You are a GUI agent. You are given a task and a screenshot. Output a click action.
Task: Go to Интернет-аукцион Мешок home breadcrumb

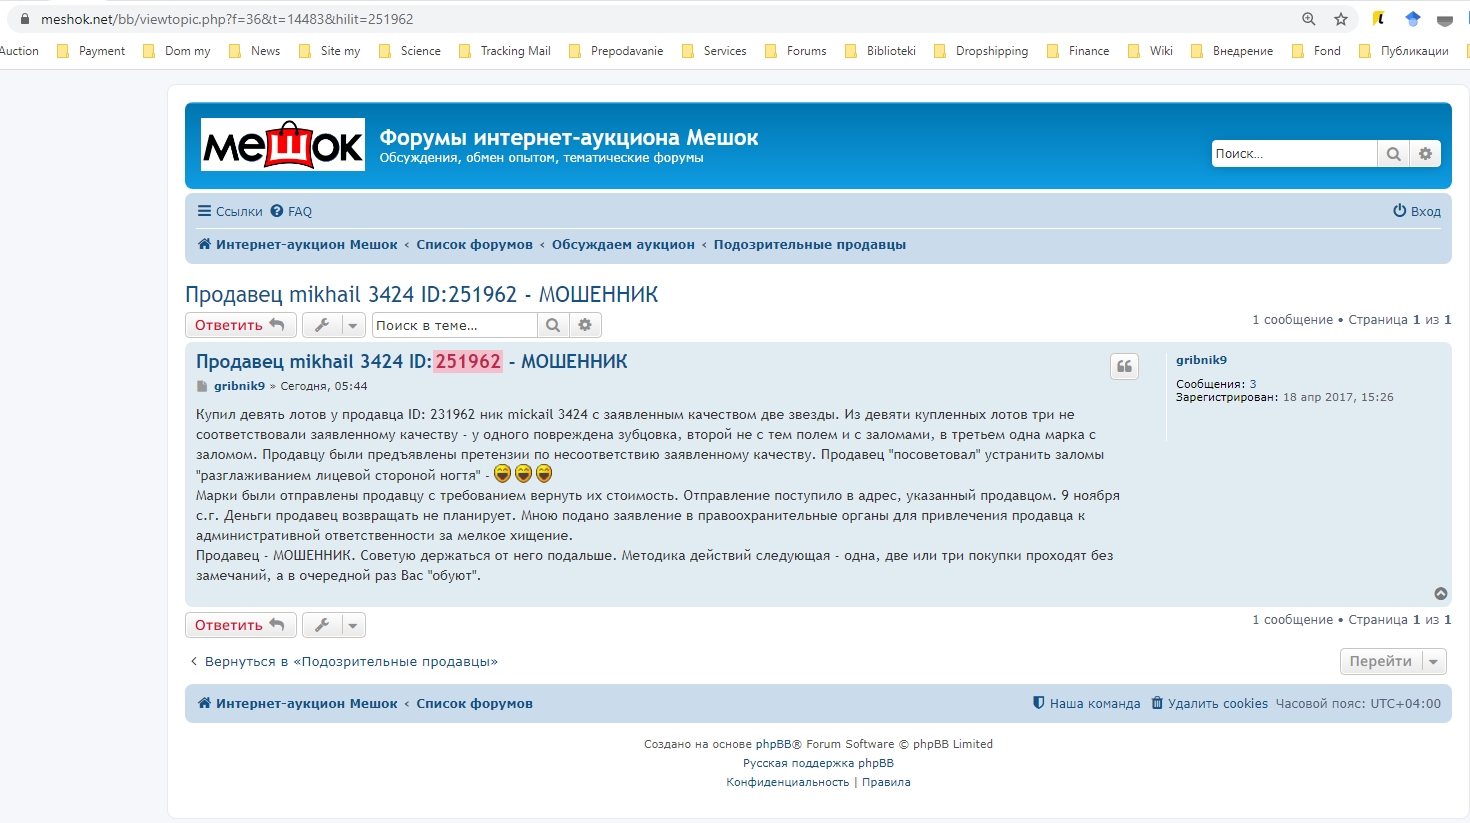[297, 244]
